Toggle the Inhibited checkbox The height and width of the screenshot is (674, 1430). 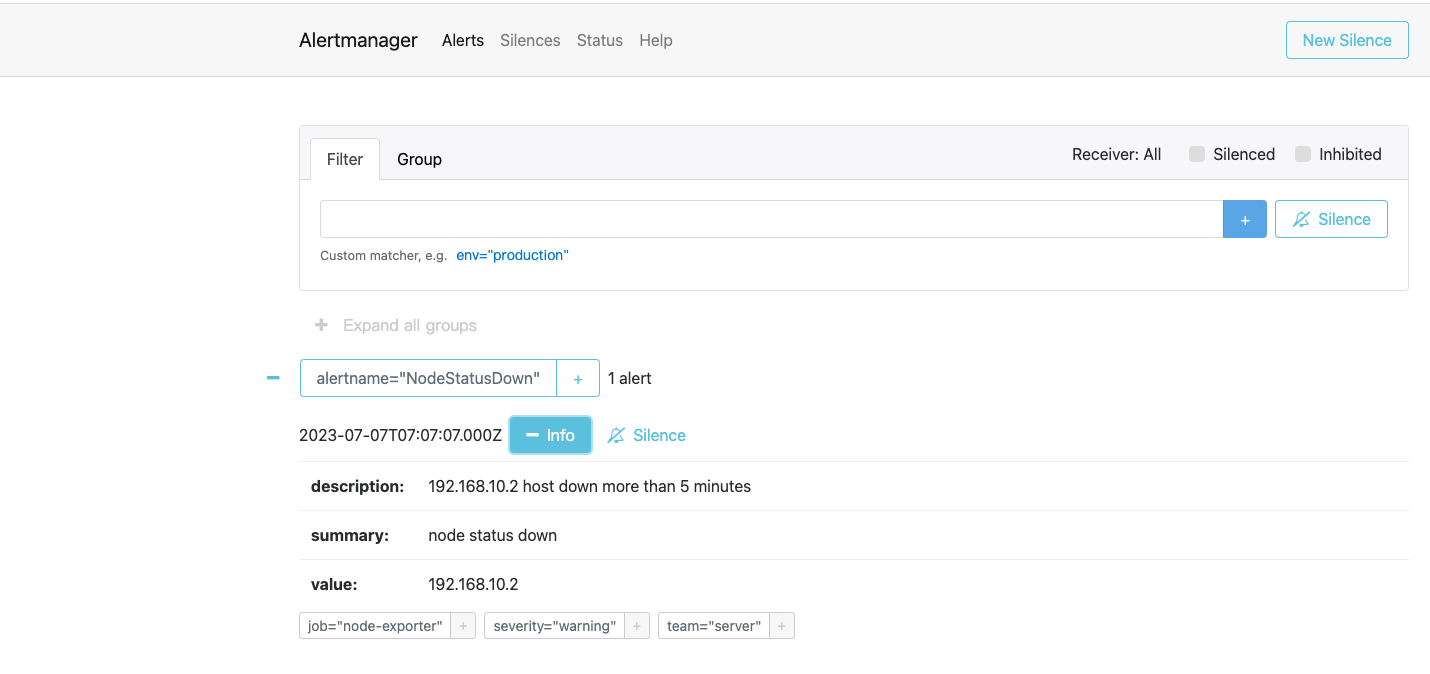[x=1302, y=154]
